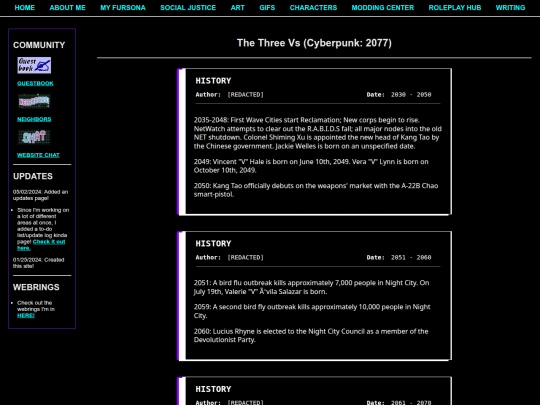Viewport: 540px width, 405px height.
Task: Go to MODDING CENTER
Action: pyautogui.click(x=383, y=8)
